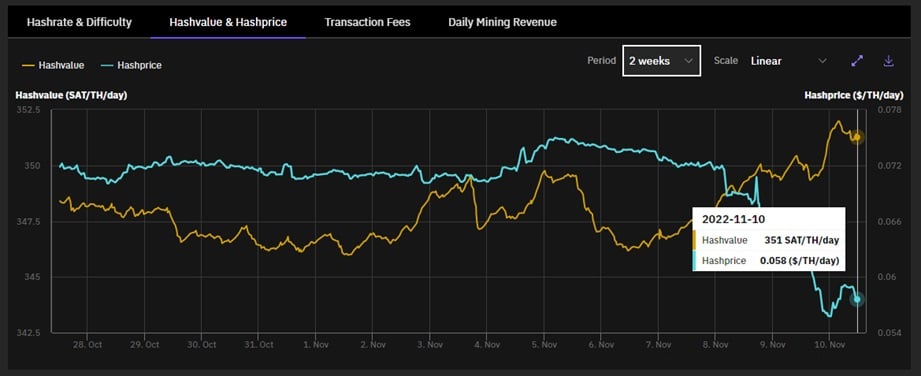Click the 8. Nov axis label
The image size is (921, 376).
[x=714, y=344]
